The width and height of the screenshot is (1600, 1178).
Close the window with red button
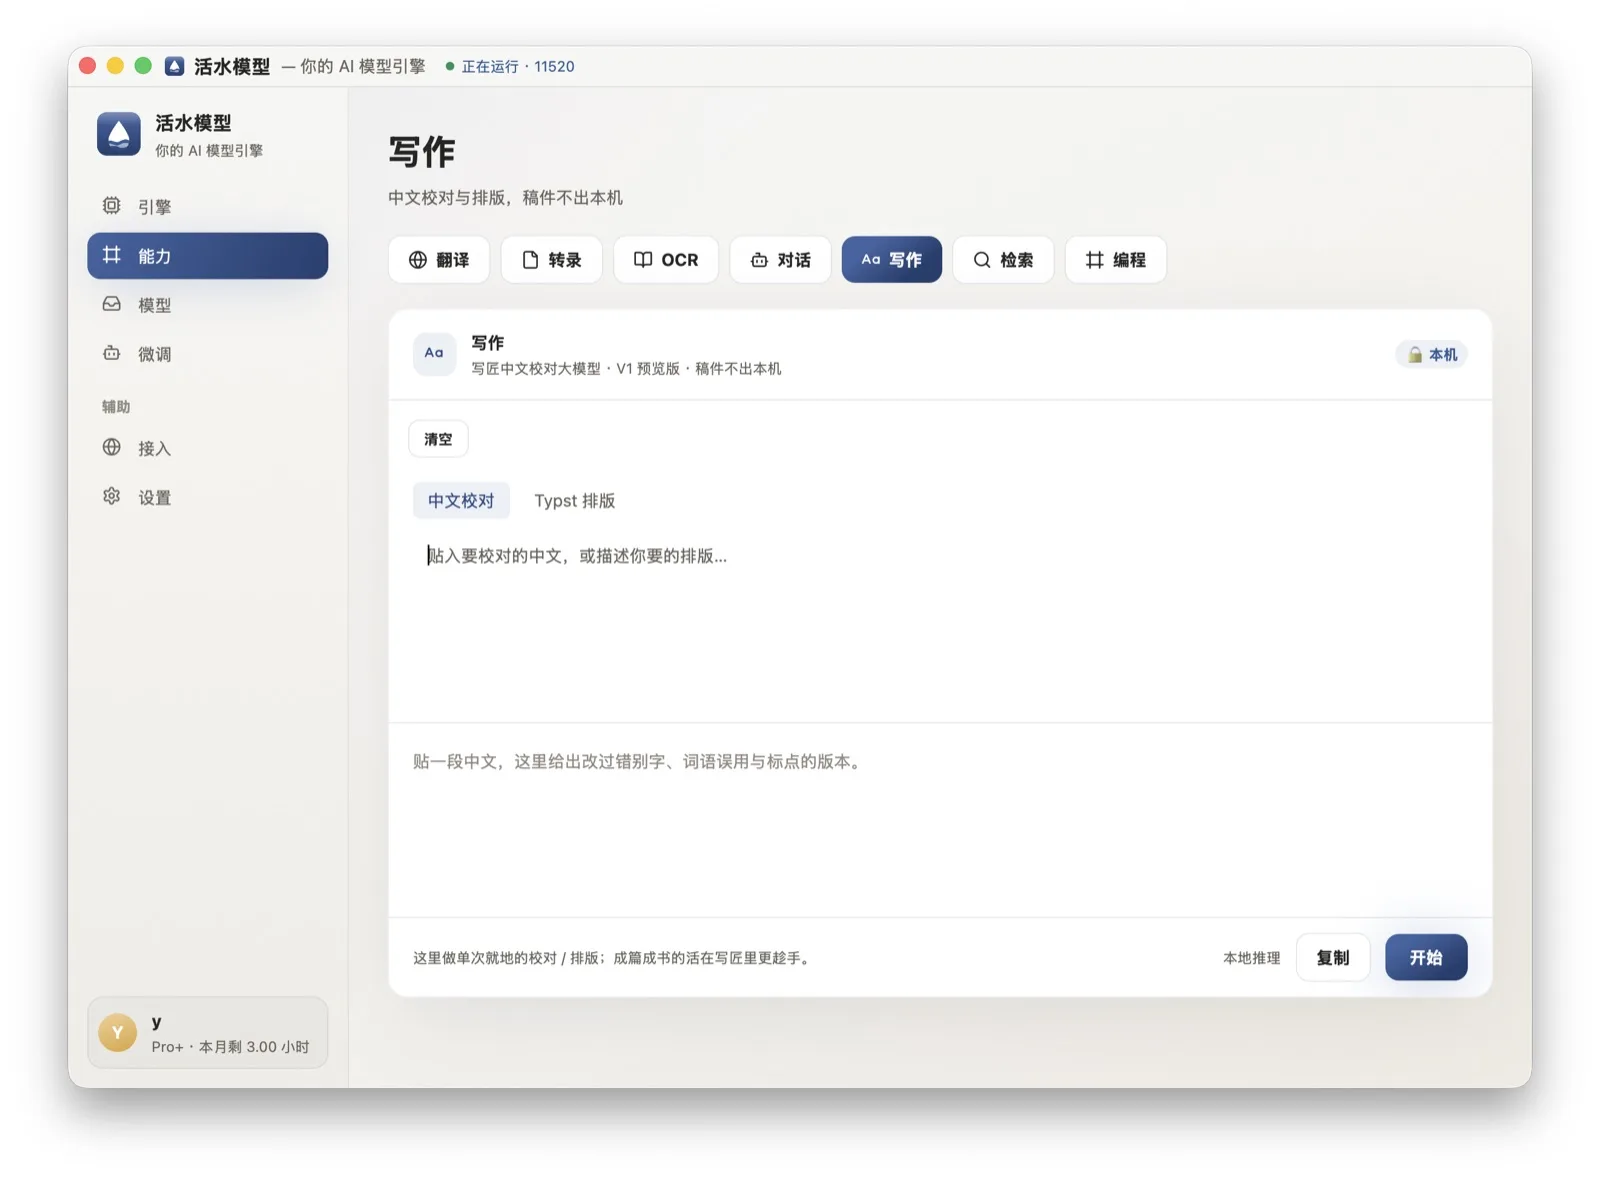pyautogui.click(x=87, y=66)
